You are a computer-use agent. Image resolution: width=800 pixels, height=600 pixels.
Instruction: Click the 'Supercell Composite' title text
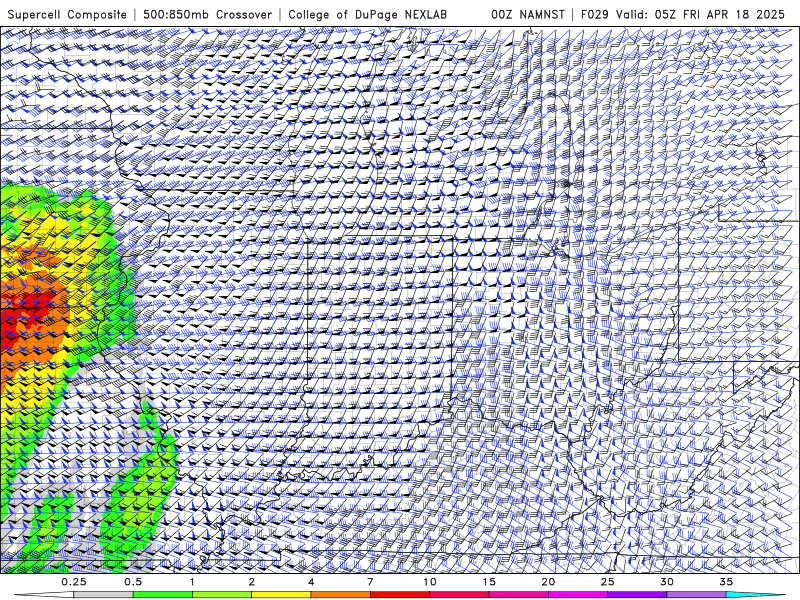(67, 15)
